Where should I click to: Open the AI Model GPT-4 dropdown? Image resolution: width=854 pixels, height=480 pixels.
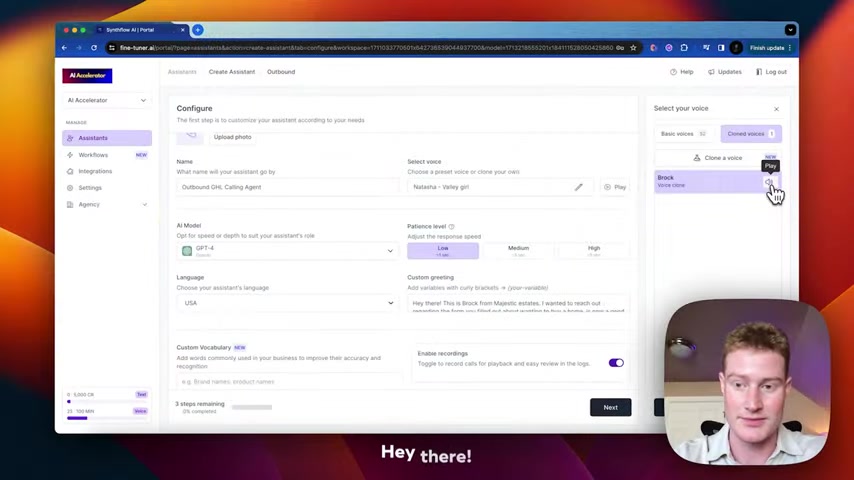pos(288,251)
